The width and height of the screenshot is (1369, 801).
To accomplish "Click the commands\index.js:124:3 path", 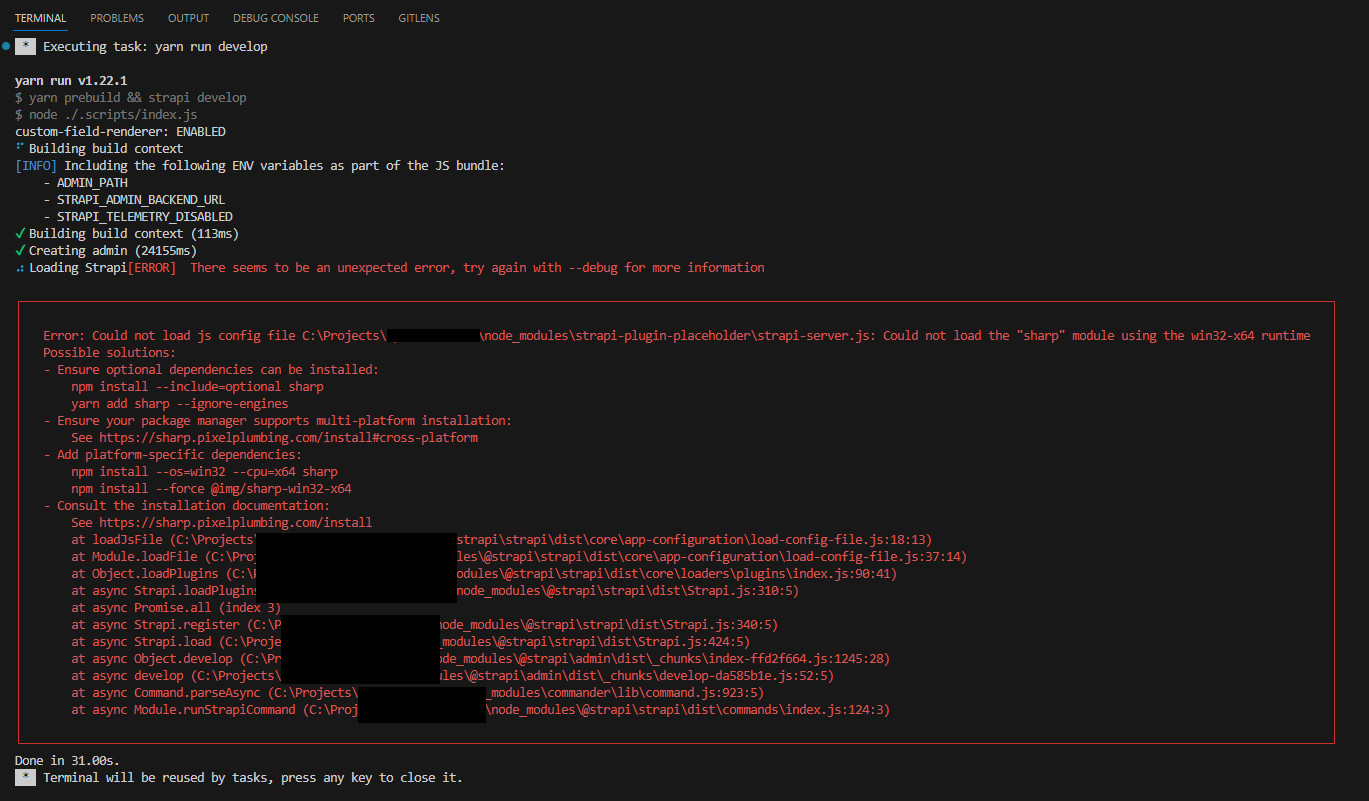I will tap(688, 709).
